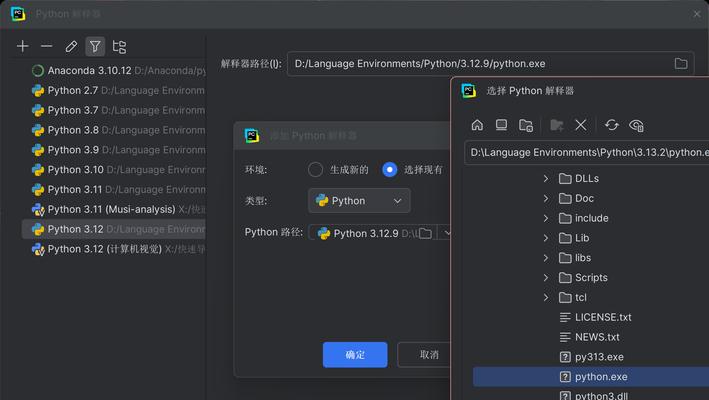Viewport: 709px width, 400px height.
Task: Expand the libs folder
Action: 546,258
